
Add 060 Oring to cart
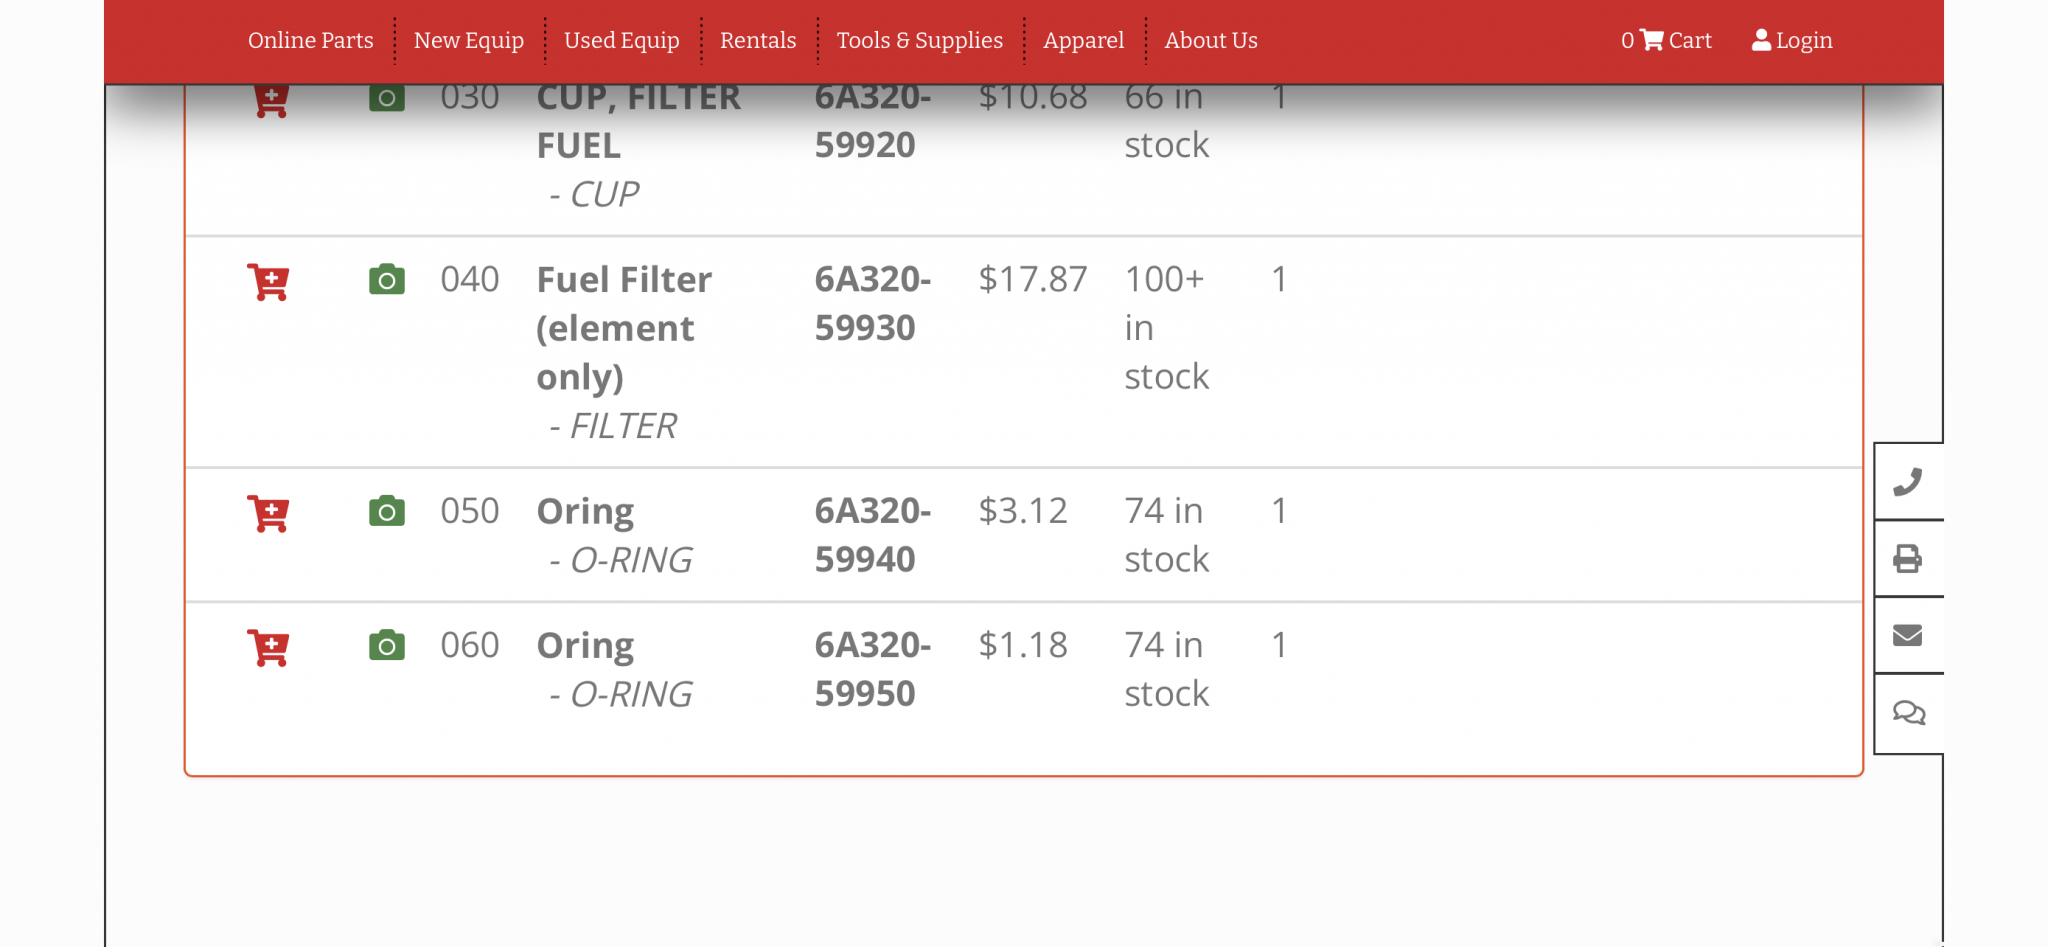click(268, 648)
